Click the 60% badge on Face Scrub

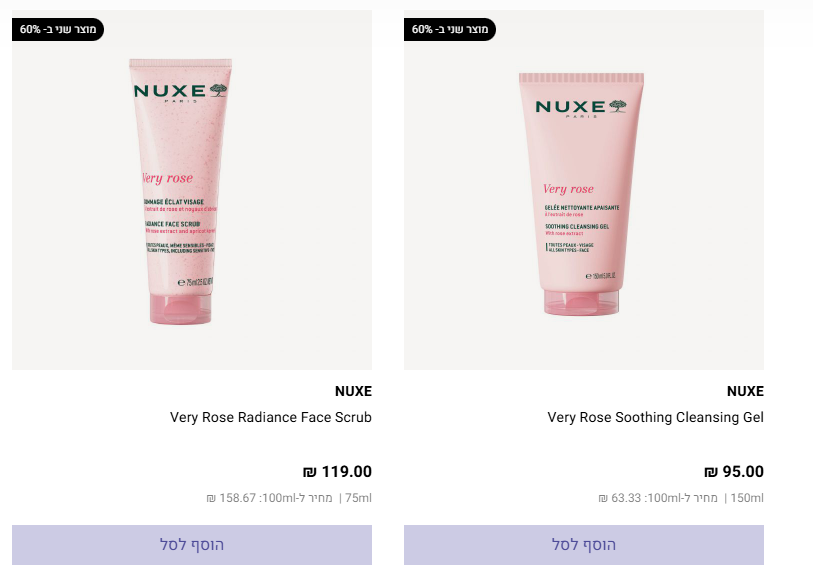[x=58, y=30]
